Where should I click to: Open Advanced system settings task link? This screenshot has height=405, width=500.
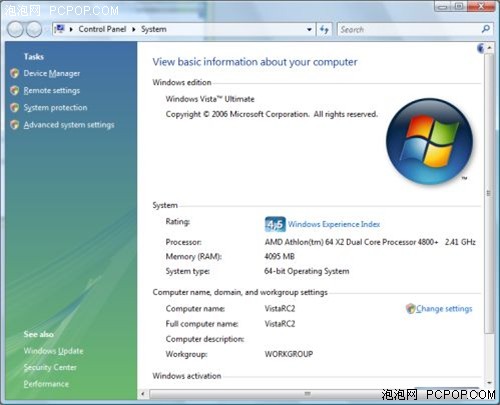pyautogui.click(x=69, y=125)
